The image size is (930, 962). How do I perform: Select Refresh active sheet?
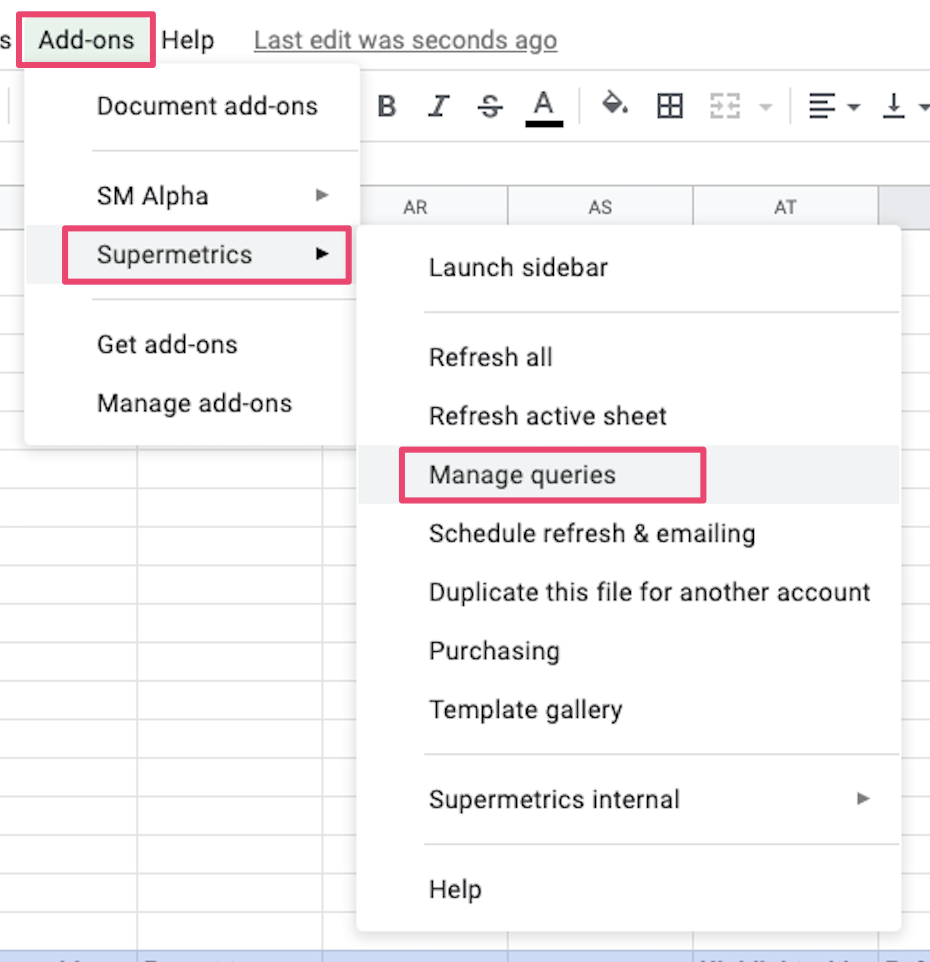click(629, 416)
